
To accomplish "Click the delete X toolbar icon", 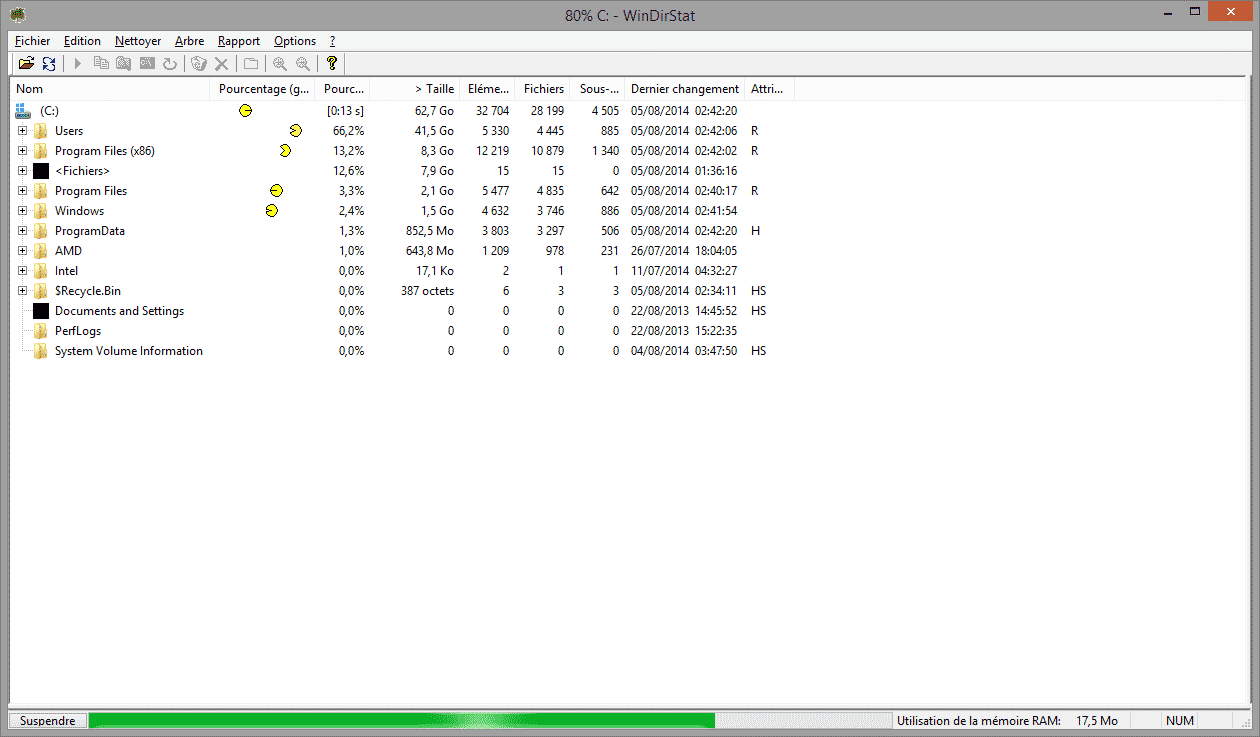I will pyautogui.click(x=222, y=64).
